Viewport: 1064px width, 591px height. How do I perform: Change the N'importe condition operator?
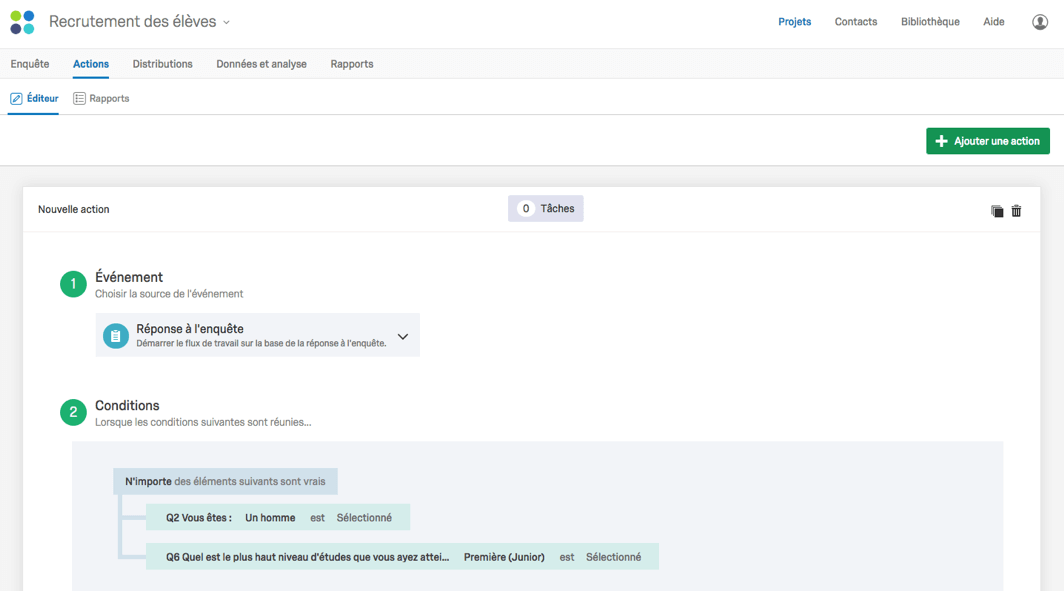pos(148,482)
